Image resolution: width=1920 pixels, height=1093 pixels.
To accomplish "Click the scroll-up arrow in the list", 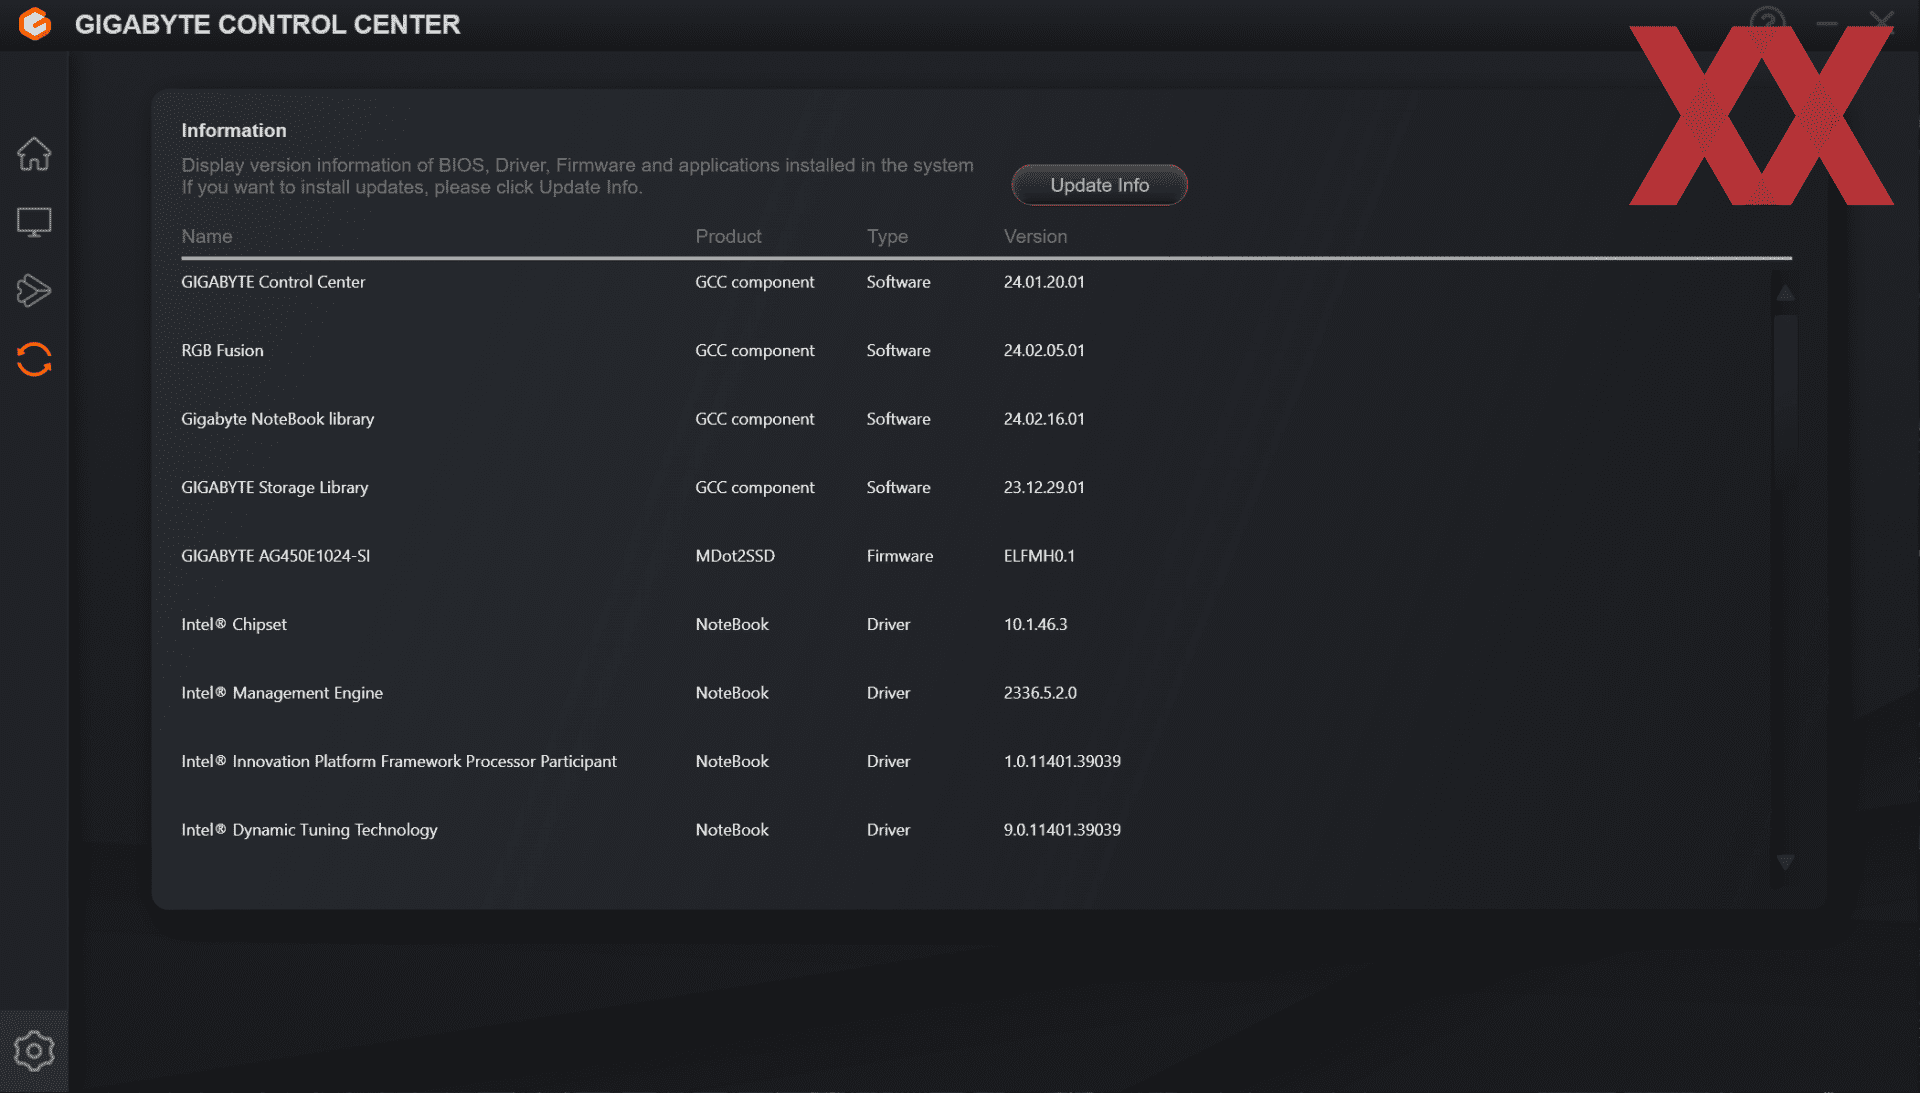I will tap(1785, 293).
